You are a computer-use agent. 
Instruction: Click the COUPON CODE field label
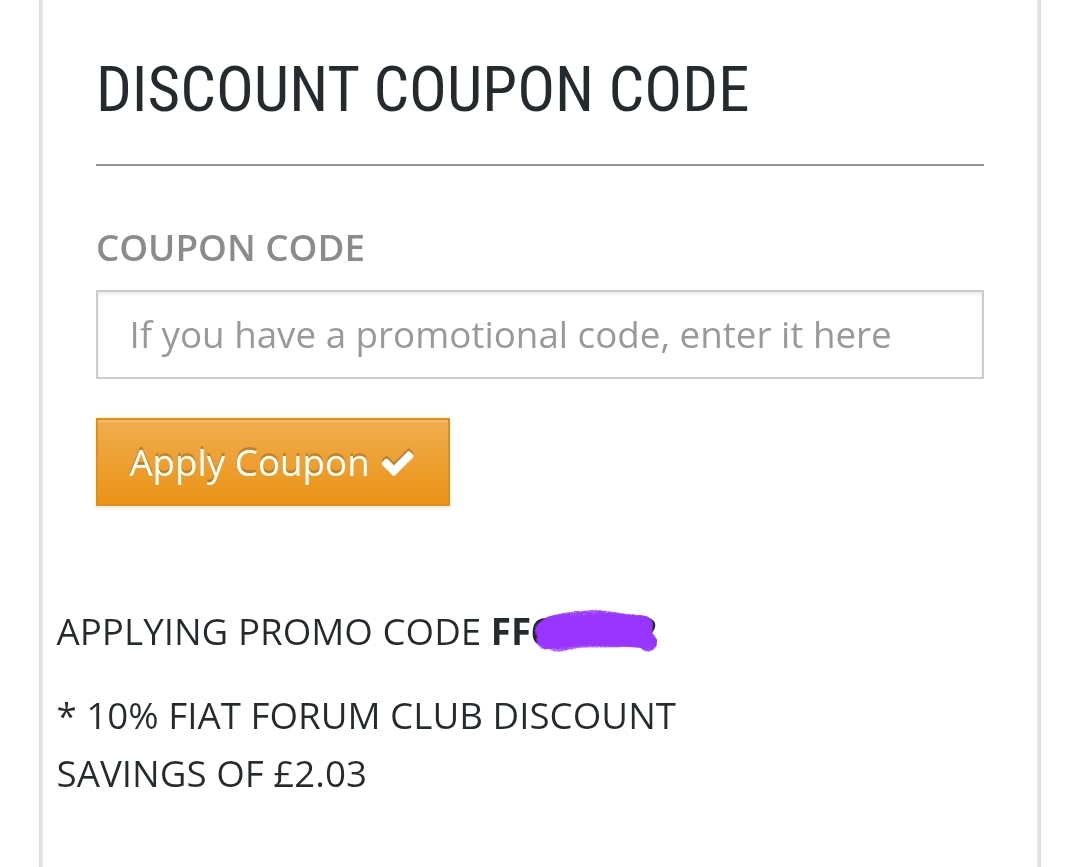230,248
